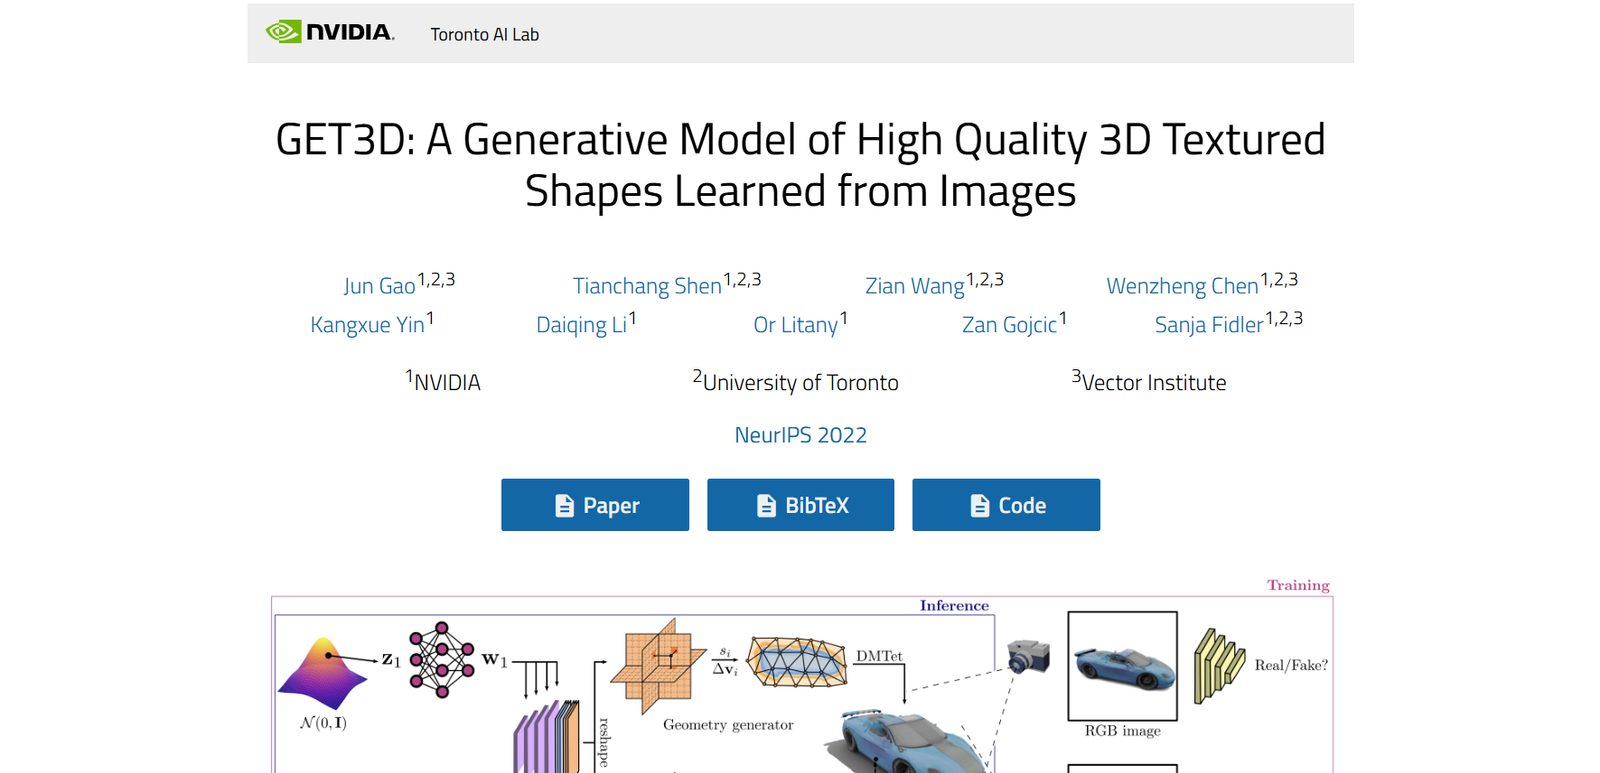Follow the NeurIPS 2022 link
This screenshot has height=773, width=1600.
pos(800,435)
